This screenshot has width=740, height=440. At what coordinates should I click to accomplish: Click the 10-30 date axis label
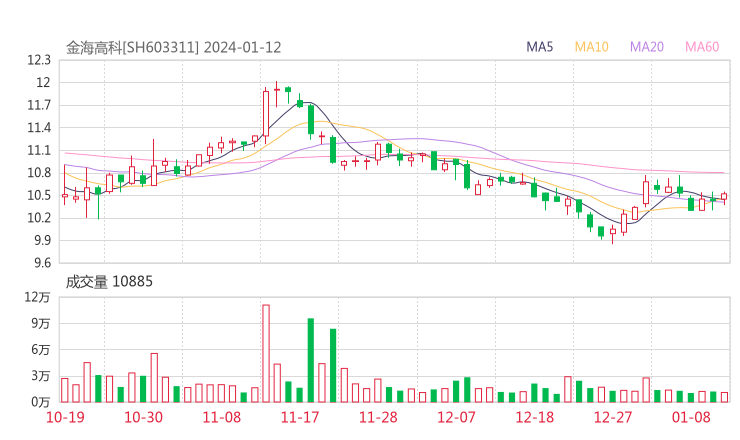pyautogui.click(x=143, y=417)
